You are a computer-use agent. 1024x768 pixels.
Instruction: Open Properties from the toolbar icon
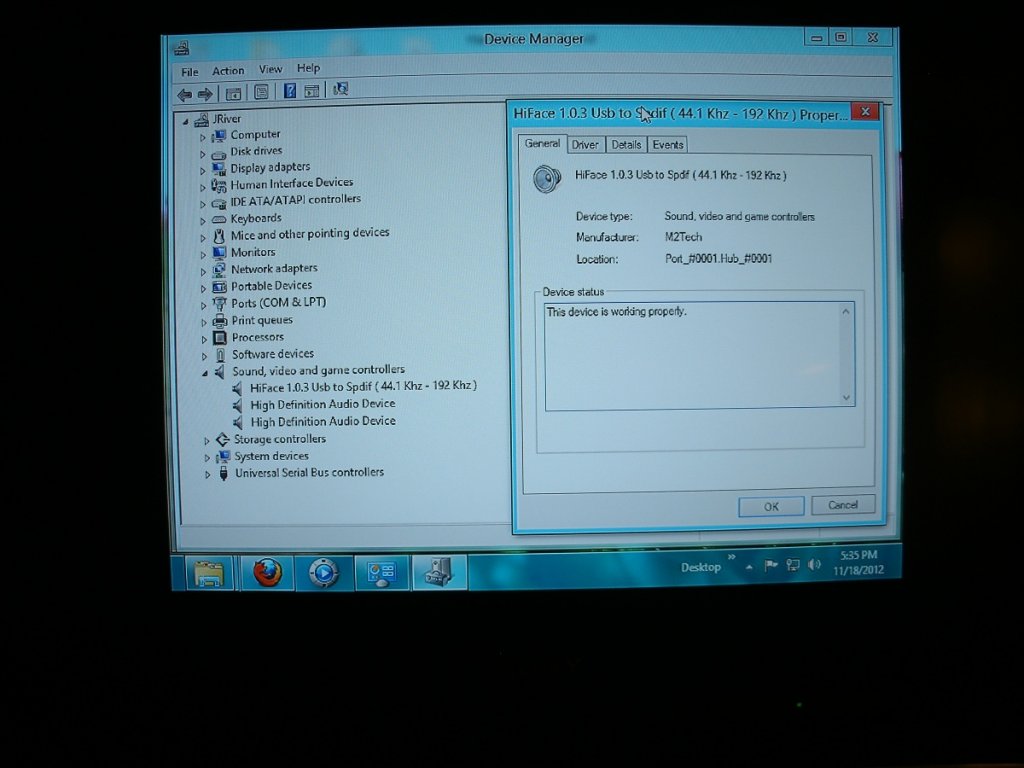tap(261, 93)
